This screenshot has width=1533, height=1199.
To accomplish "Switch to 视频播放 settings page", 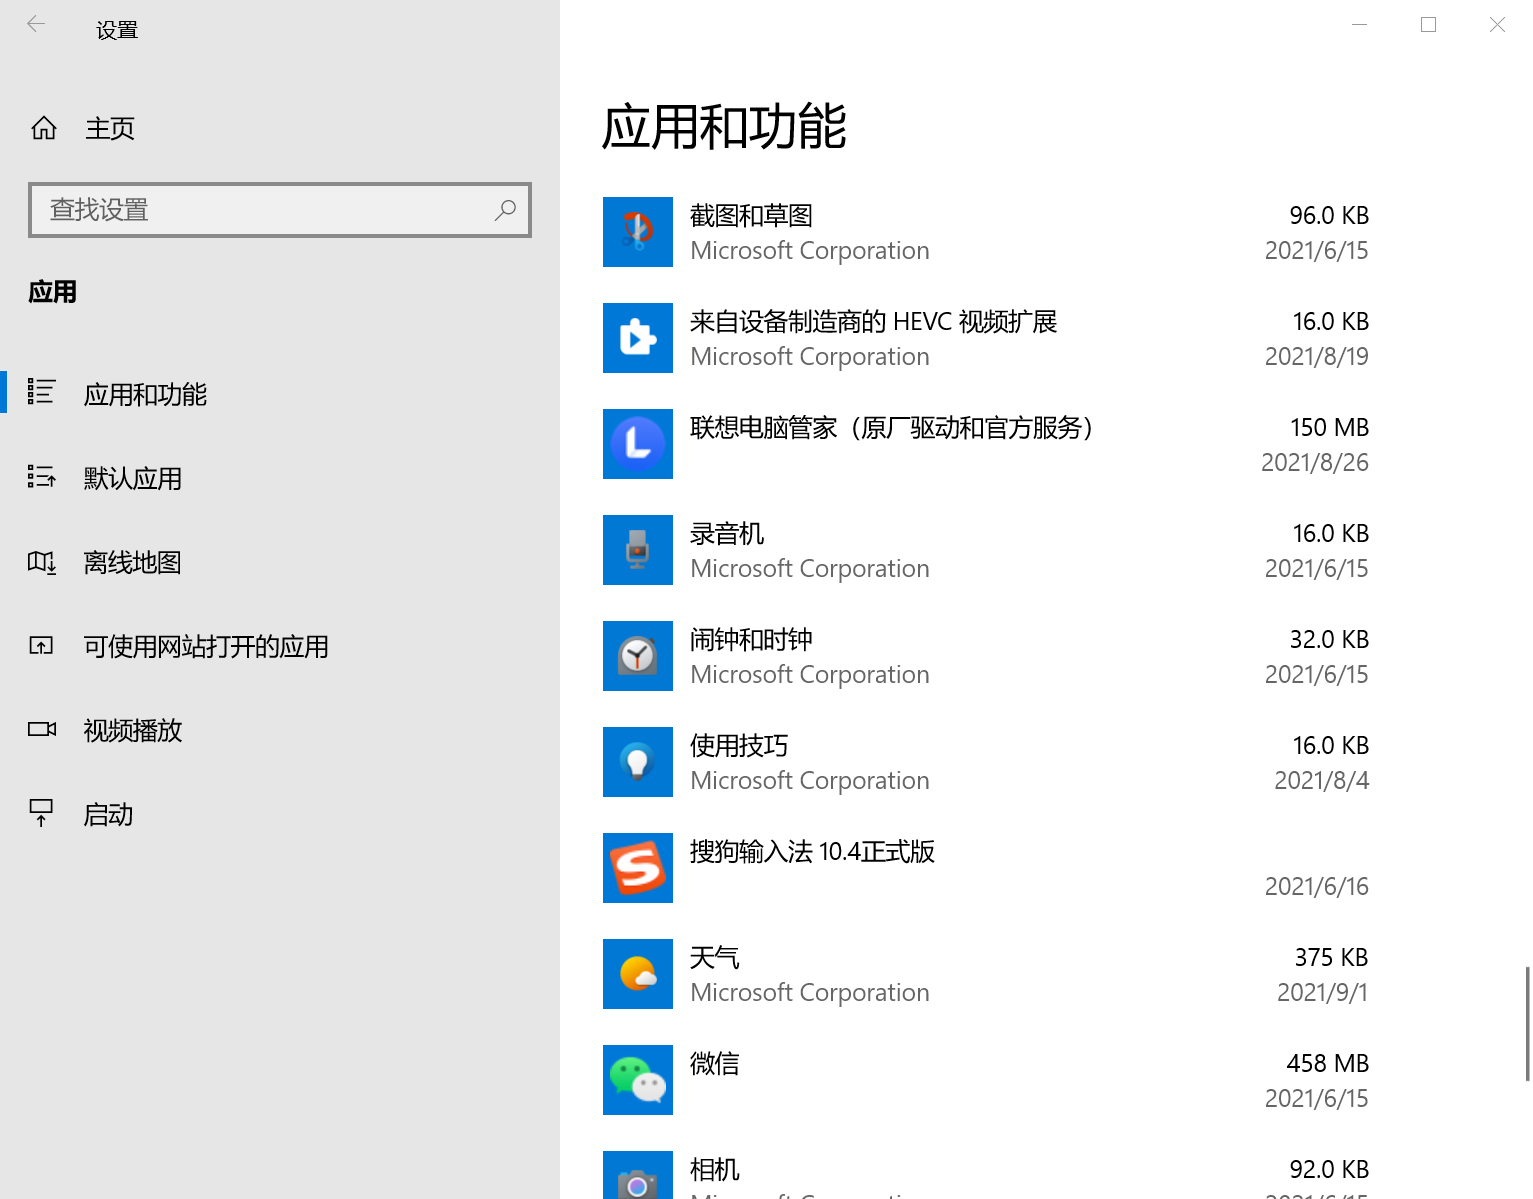I will [x=132, y=731].
